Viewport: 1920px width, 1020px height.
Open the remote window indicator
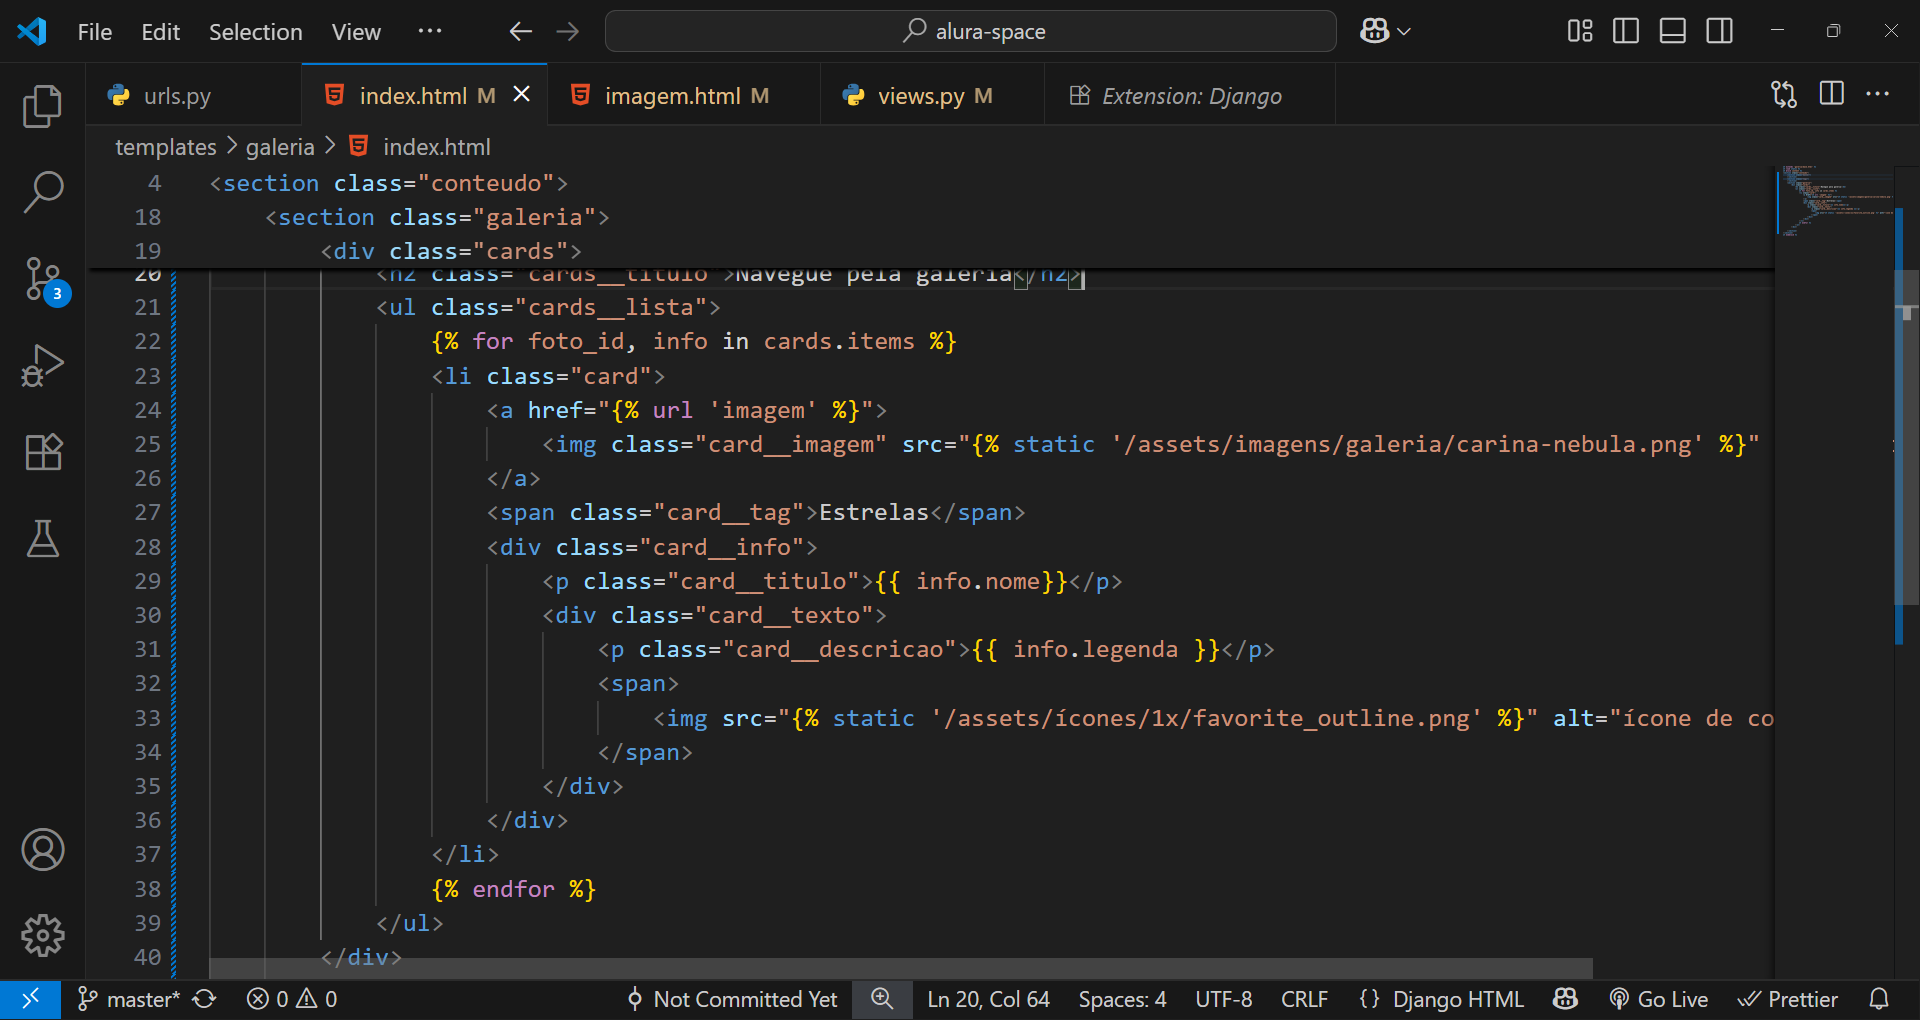click(x=30, y=999)
